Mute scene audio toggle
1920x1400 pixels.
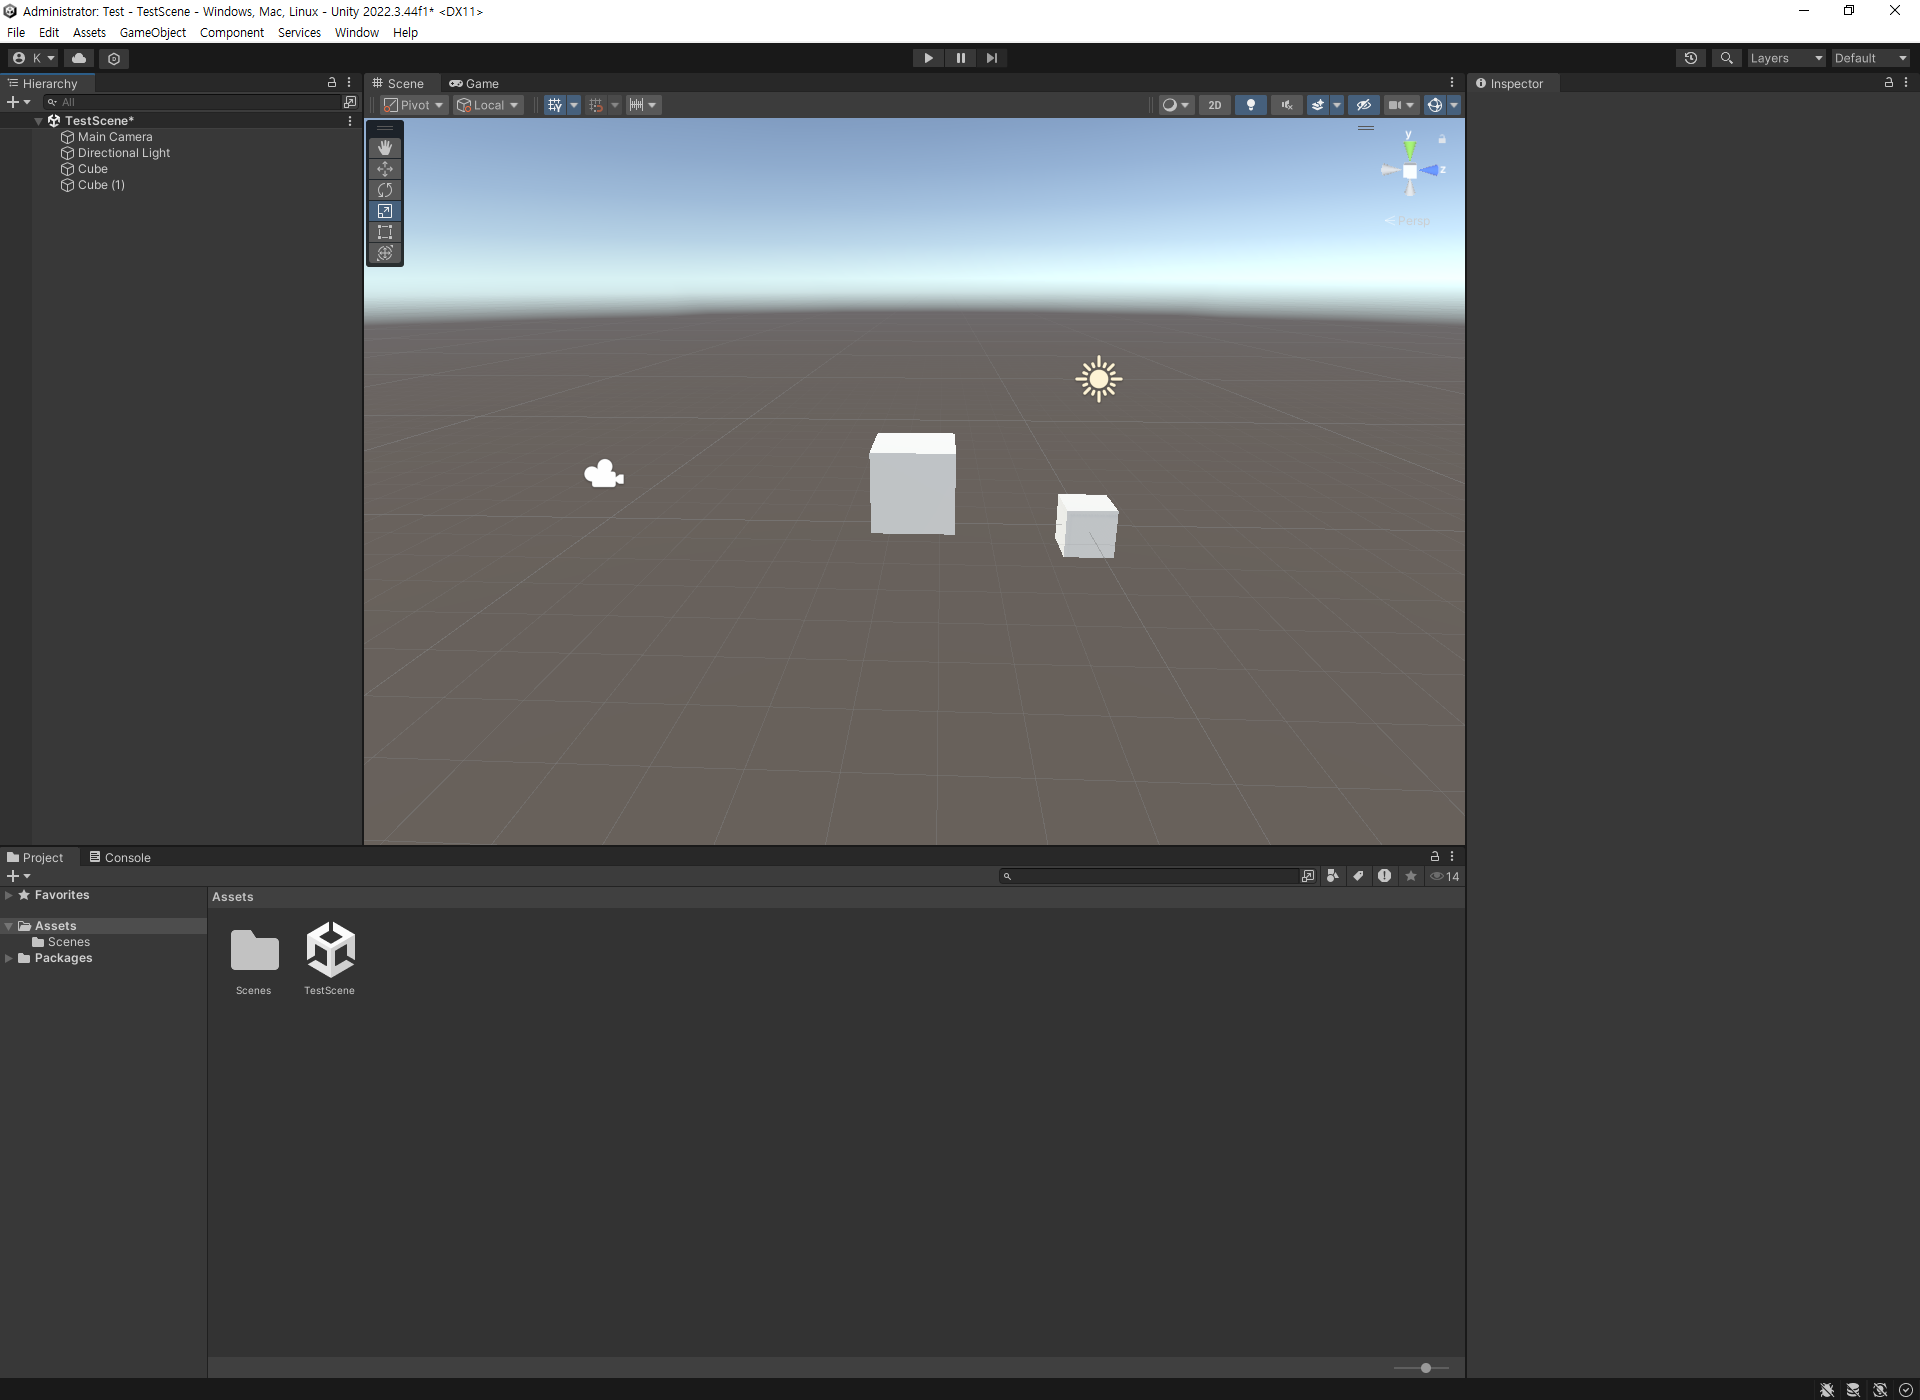(x=1286, y=105)
